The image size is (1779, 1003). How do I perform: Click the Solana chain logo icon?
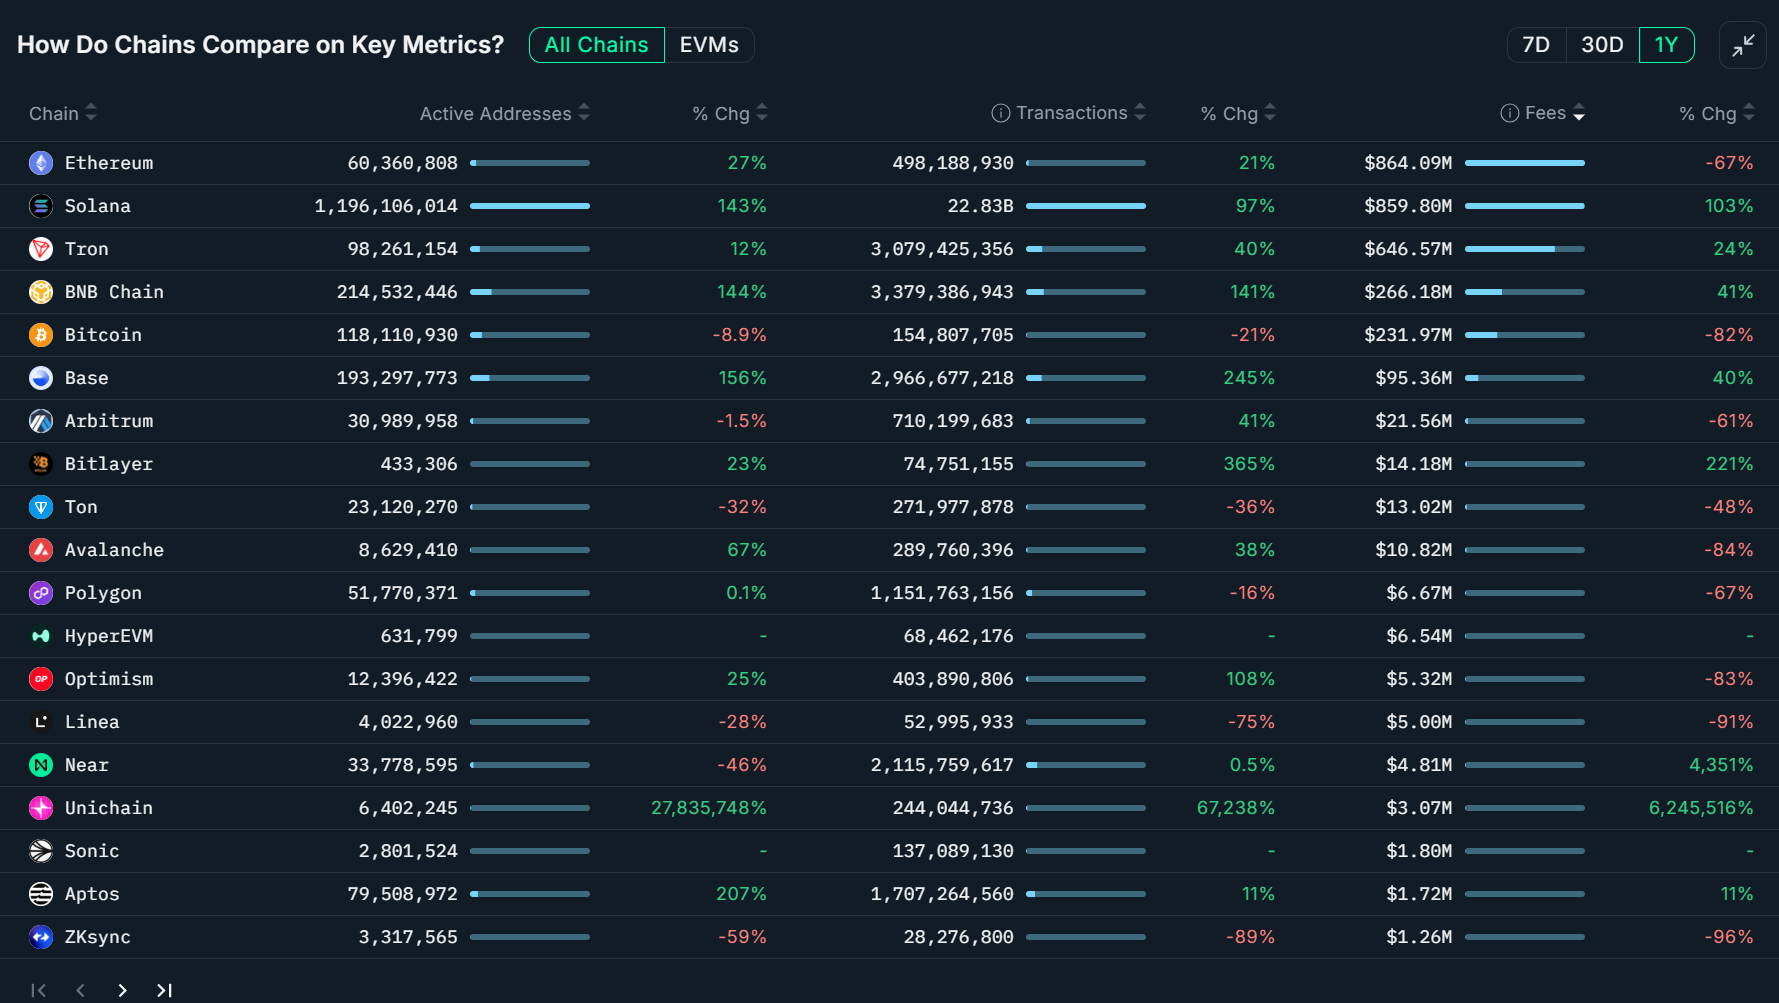[41, 206]
